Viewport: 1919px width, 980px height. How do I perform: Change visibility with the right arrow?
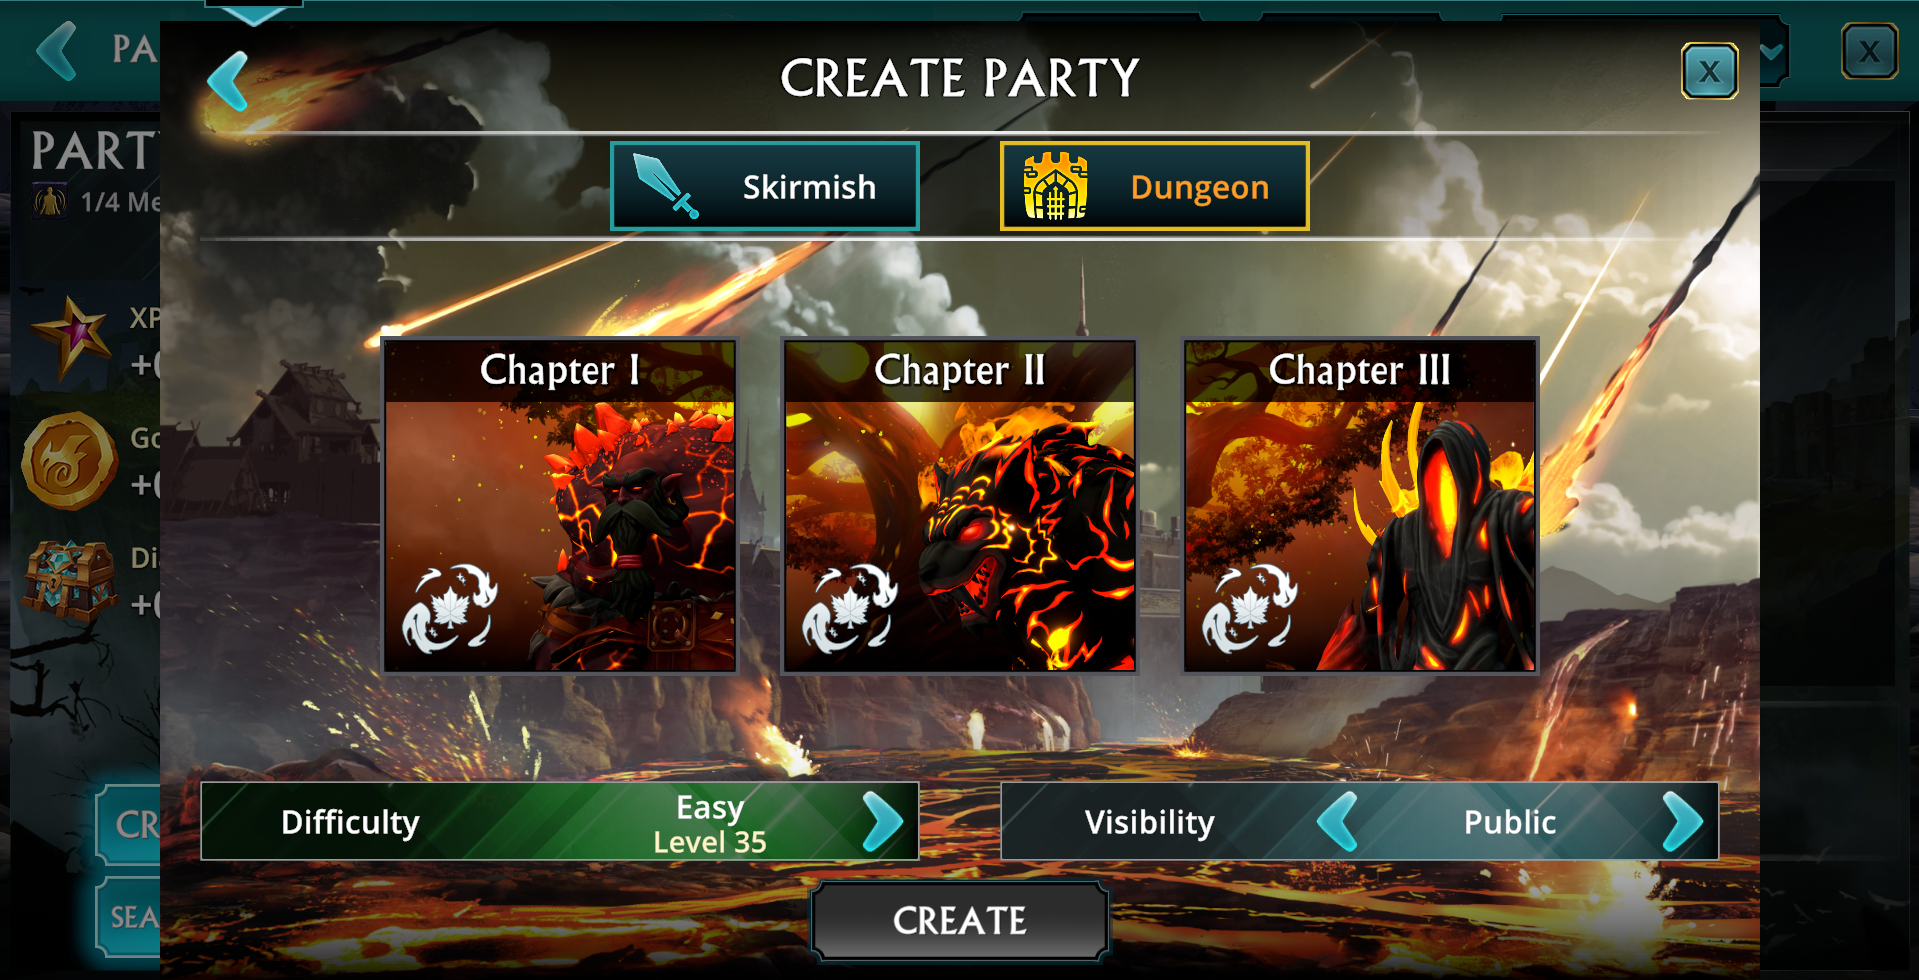(1682, 822)
